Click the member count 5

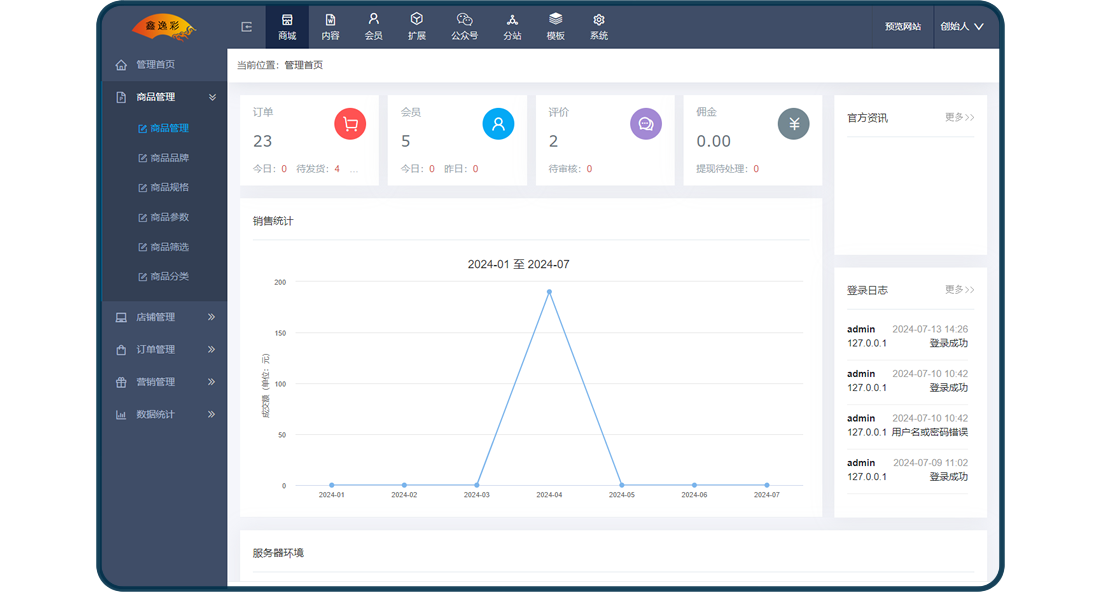click(x=405, y=142)
